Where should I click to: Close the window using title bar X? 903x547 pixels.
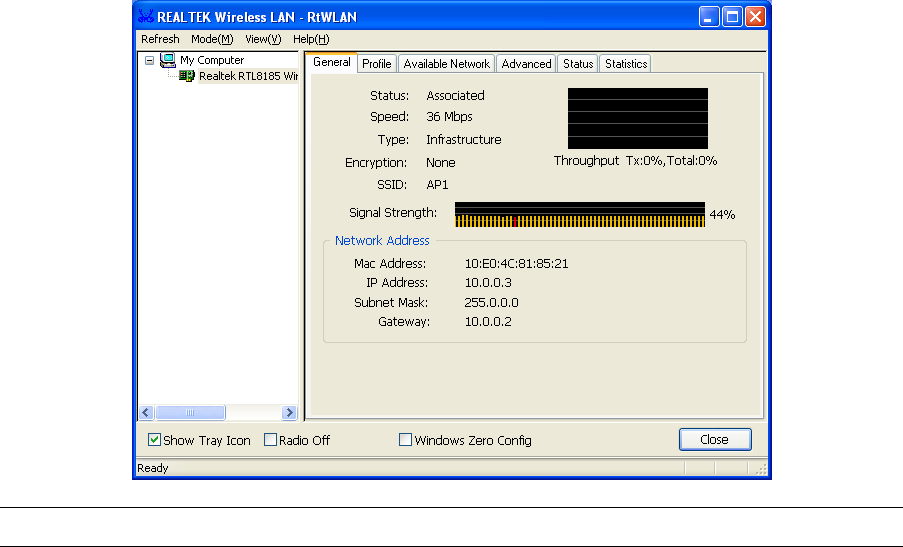755,17
